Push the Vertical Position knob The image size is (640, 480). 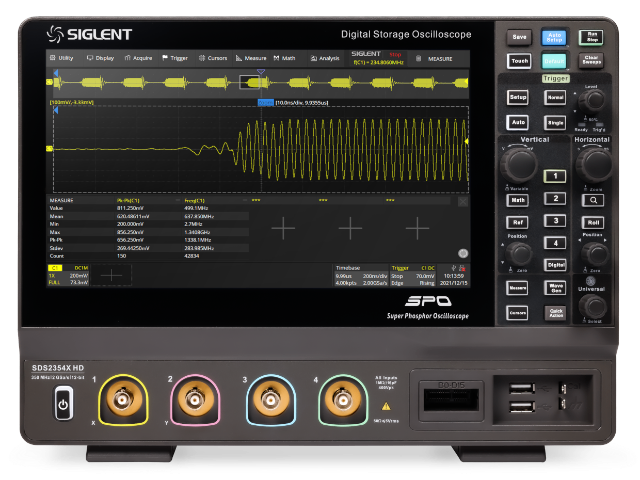tap(519, 253)
